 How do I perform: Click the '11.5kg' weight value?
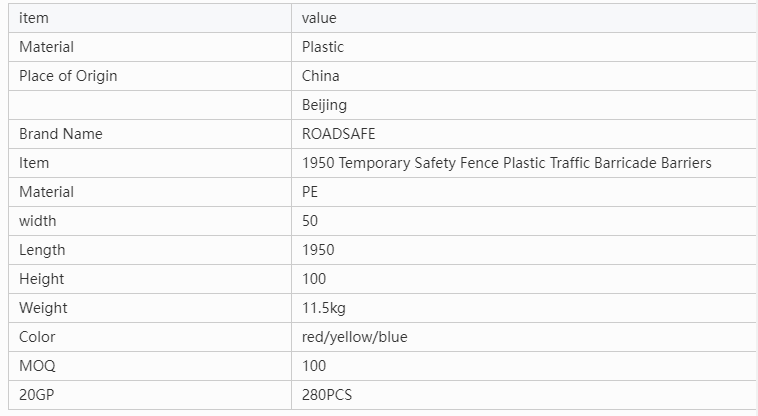pyautogui.click(x=324, y=308)
